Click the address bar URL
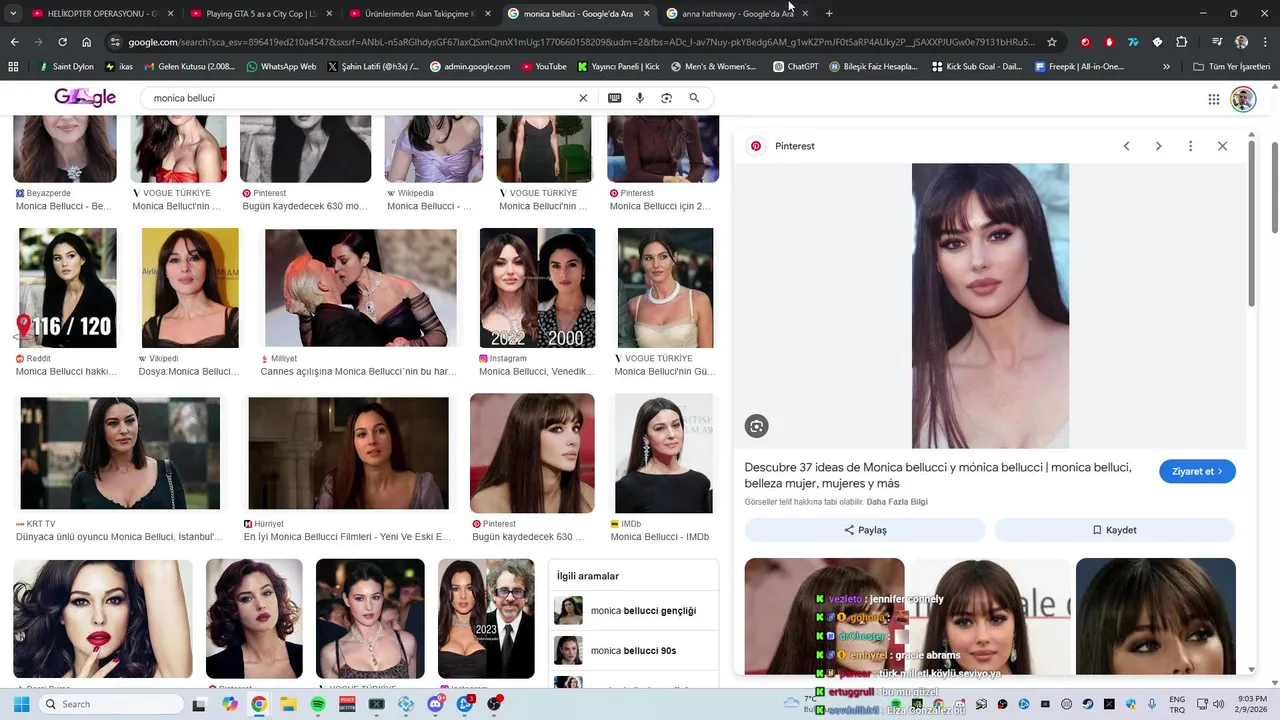Screen dimensions: 1280x720 point(580,42)
